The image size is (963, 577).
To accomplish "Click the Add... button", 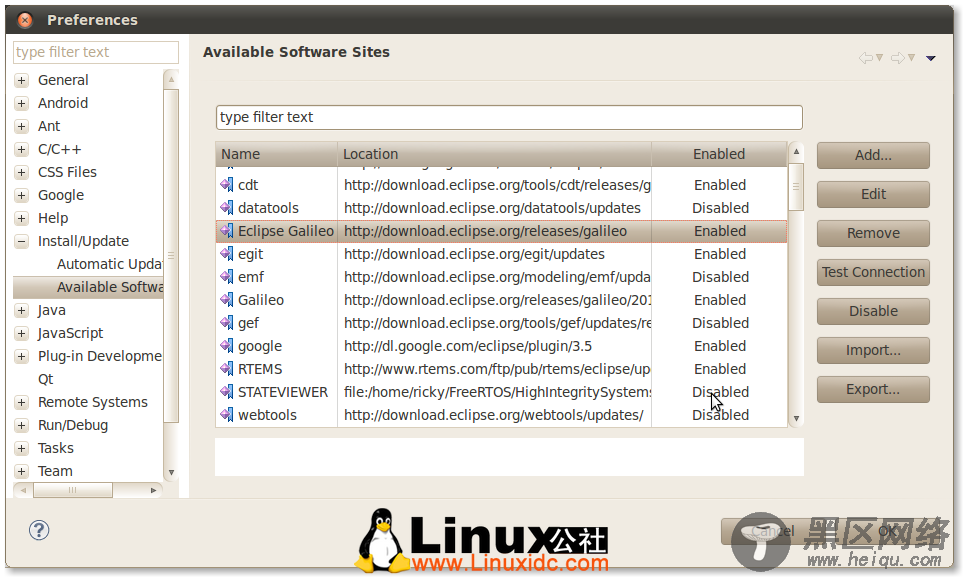I will click(x=873, y=155).
